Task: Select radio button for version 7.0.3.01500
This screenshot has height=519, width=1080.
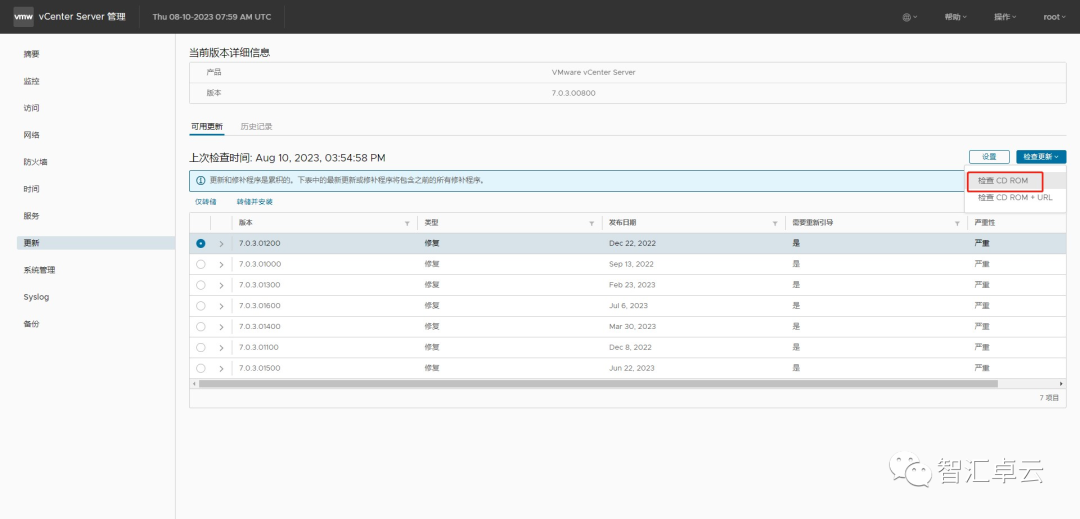Action: 200,368
